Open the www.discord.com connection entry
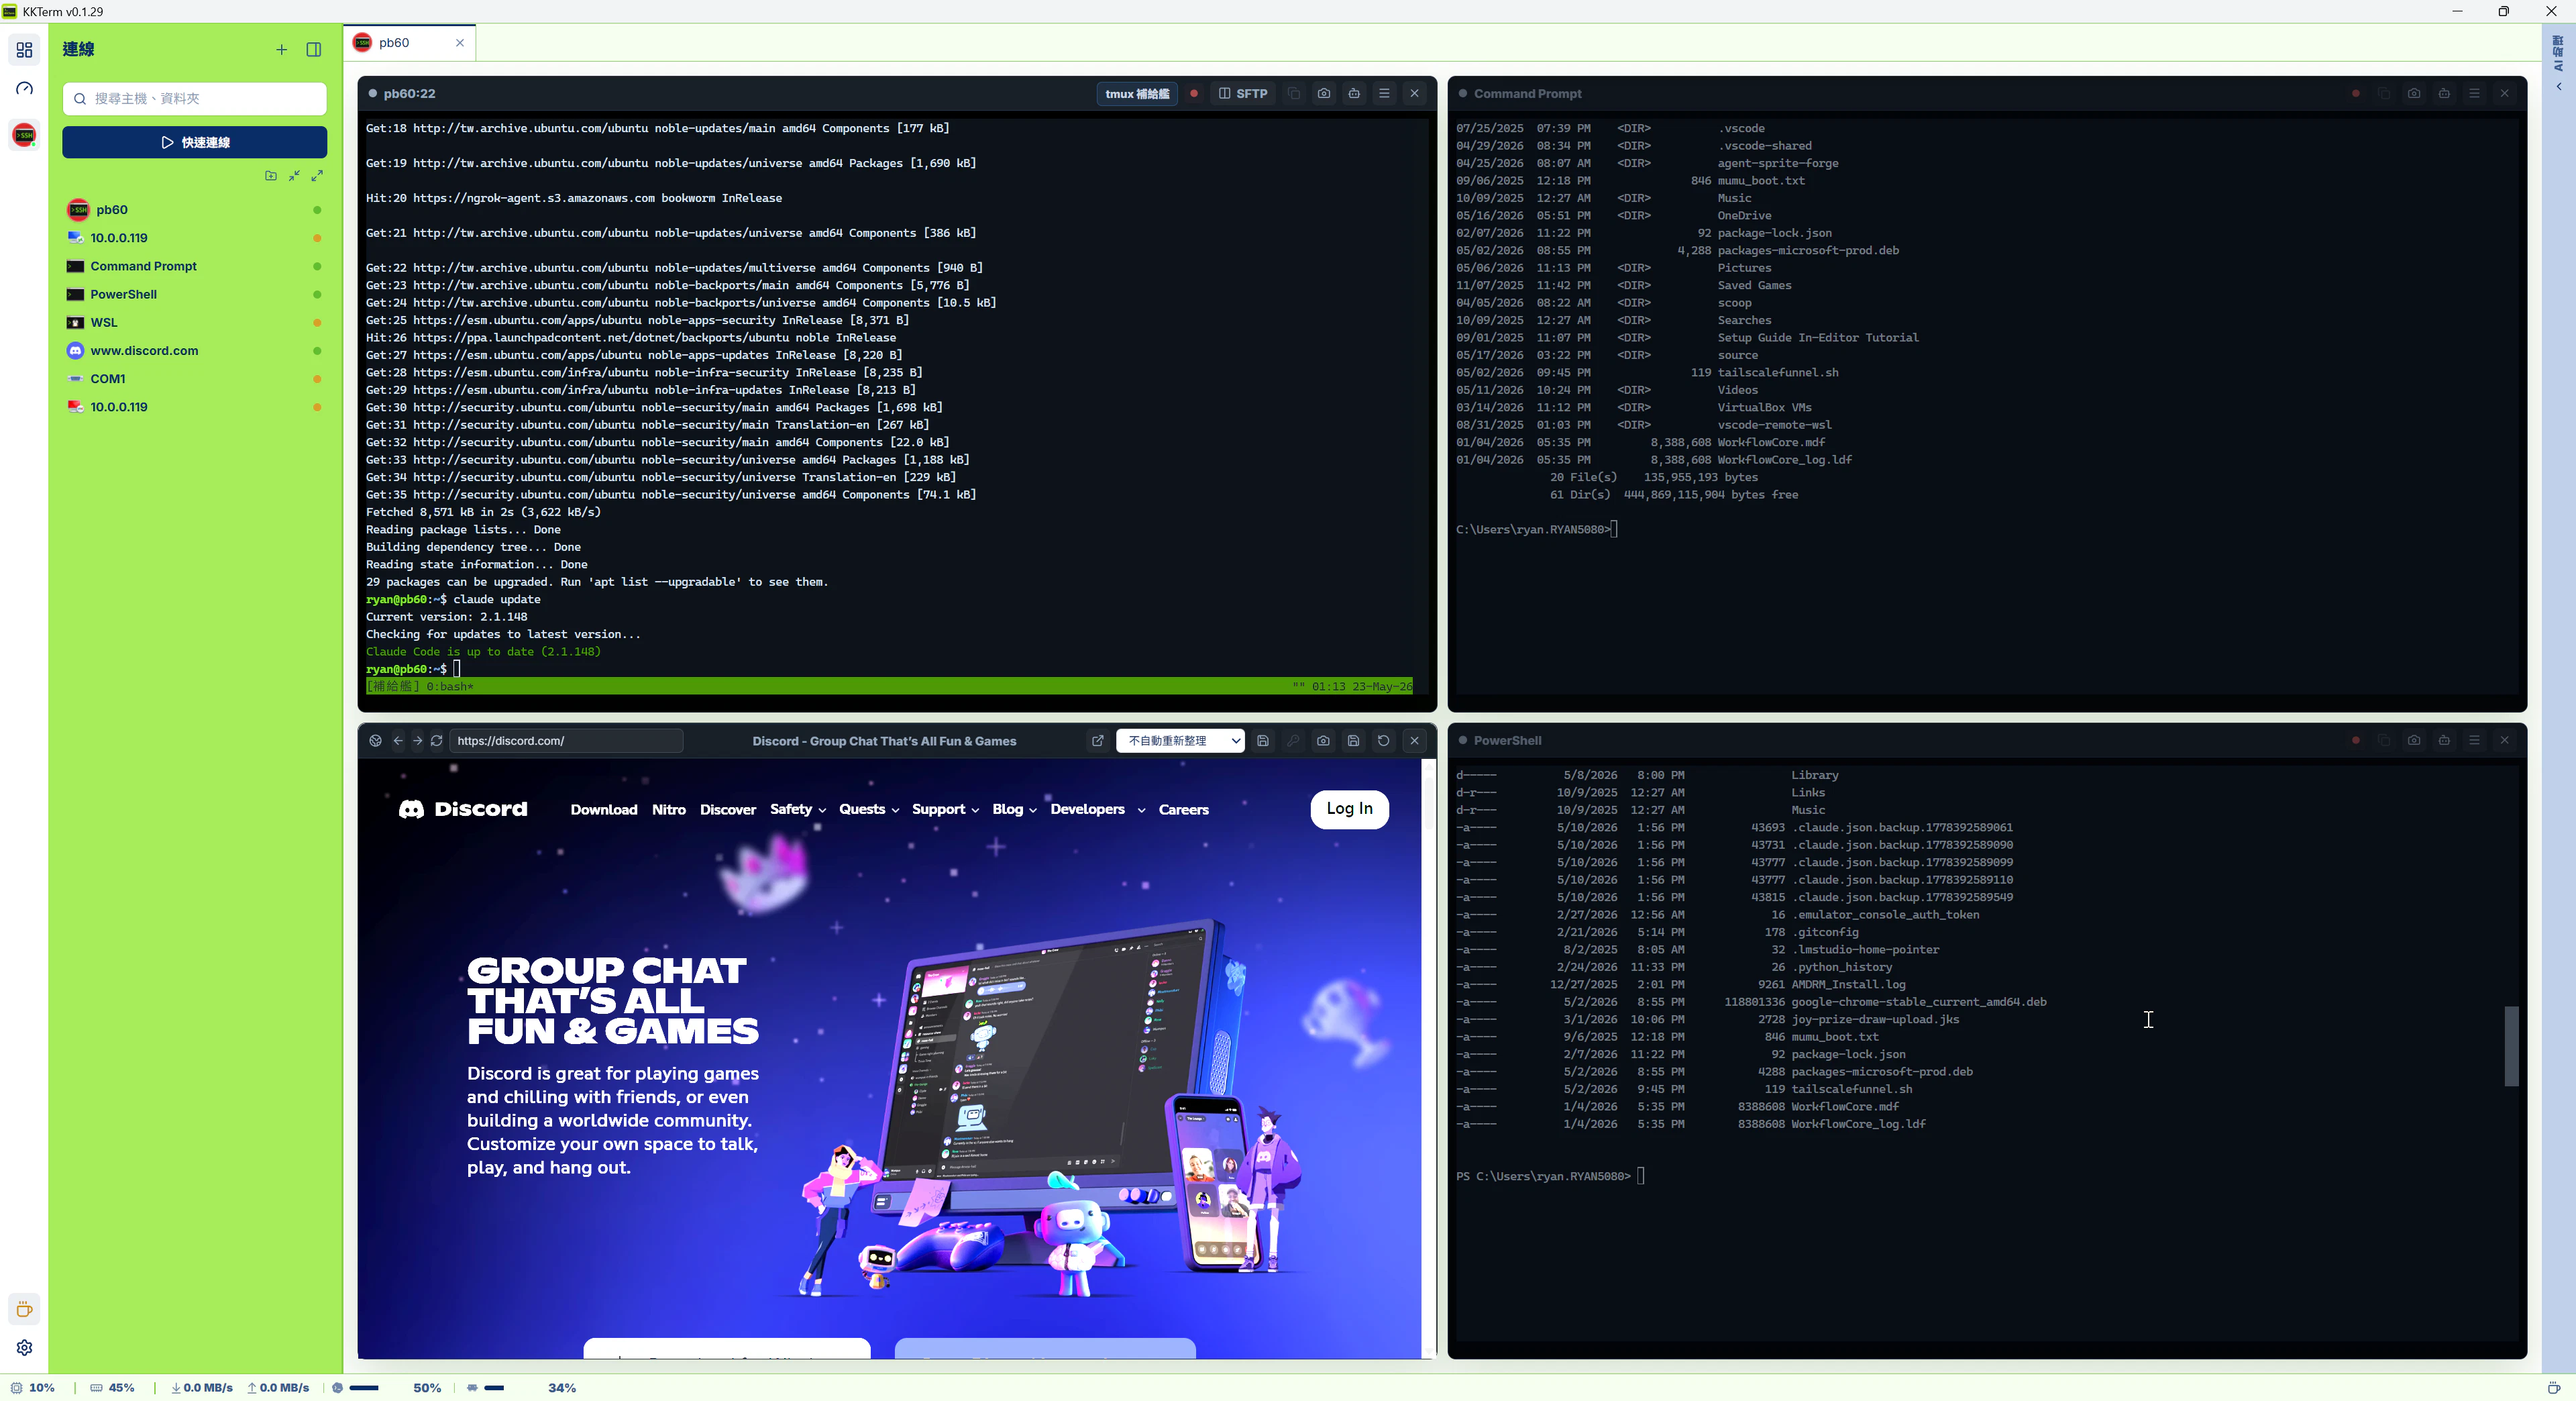Viewport: 2576px width, 1401px height. point(194,350)
